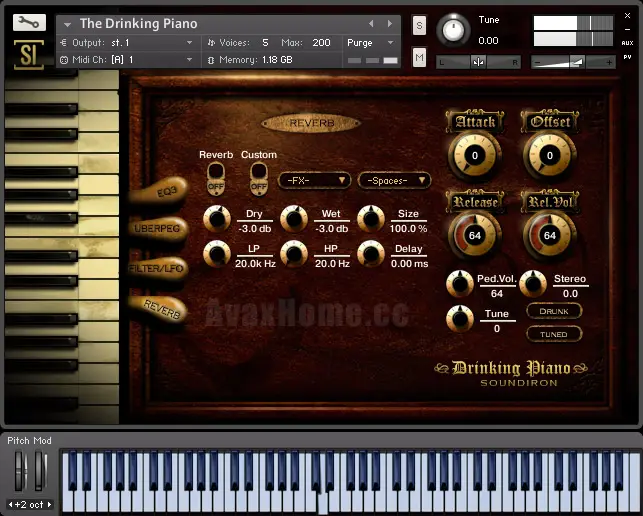This screenshot has height=516, width=643.
Task: Enable TUNED tuning mode
Action: (x=554, y=334)
